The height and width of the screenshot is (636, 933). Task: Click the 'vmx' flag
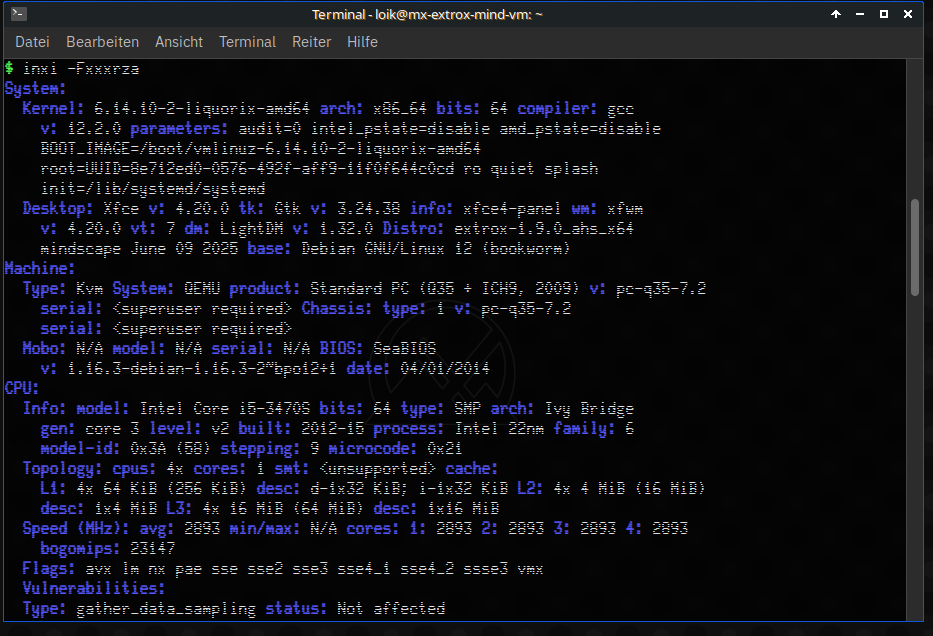[x=530, y=569]
